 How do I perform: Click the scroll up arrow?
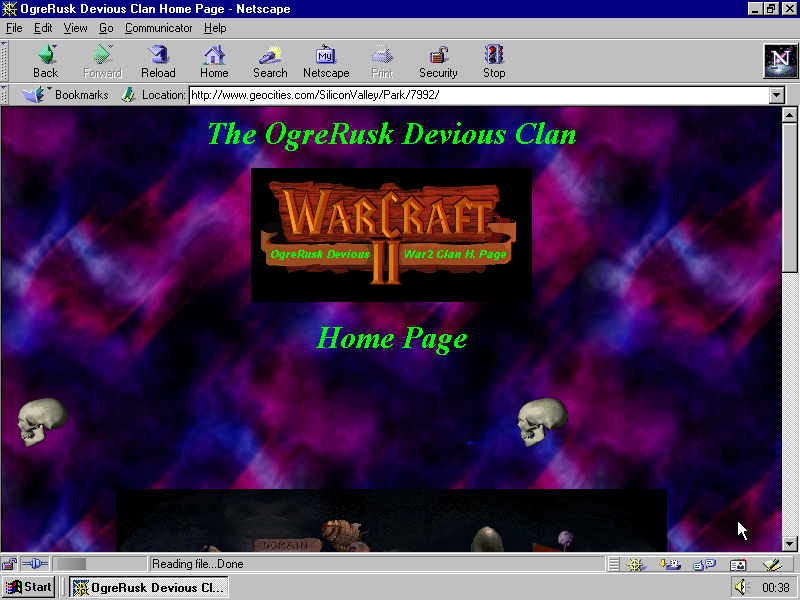click(789, 115)
